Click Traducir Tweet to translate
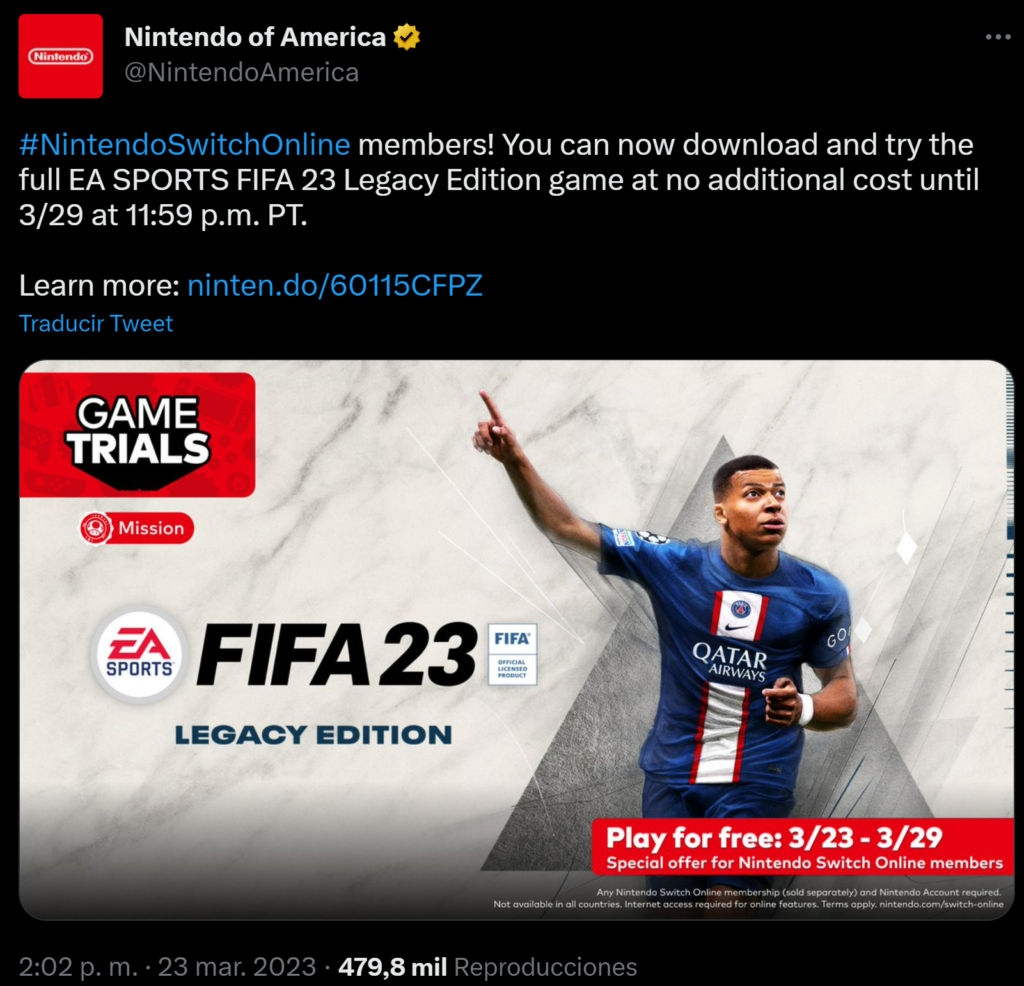 point(96,323)
